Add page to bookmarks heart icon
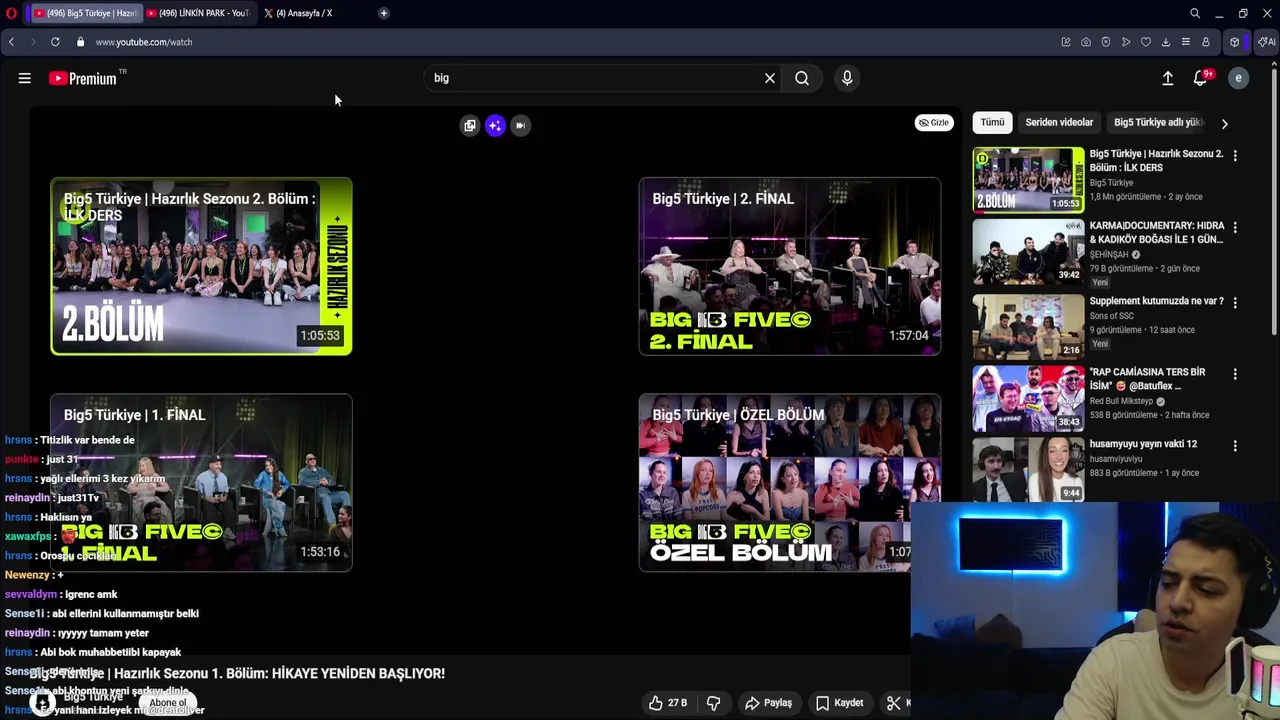 coord(1146,42)
